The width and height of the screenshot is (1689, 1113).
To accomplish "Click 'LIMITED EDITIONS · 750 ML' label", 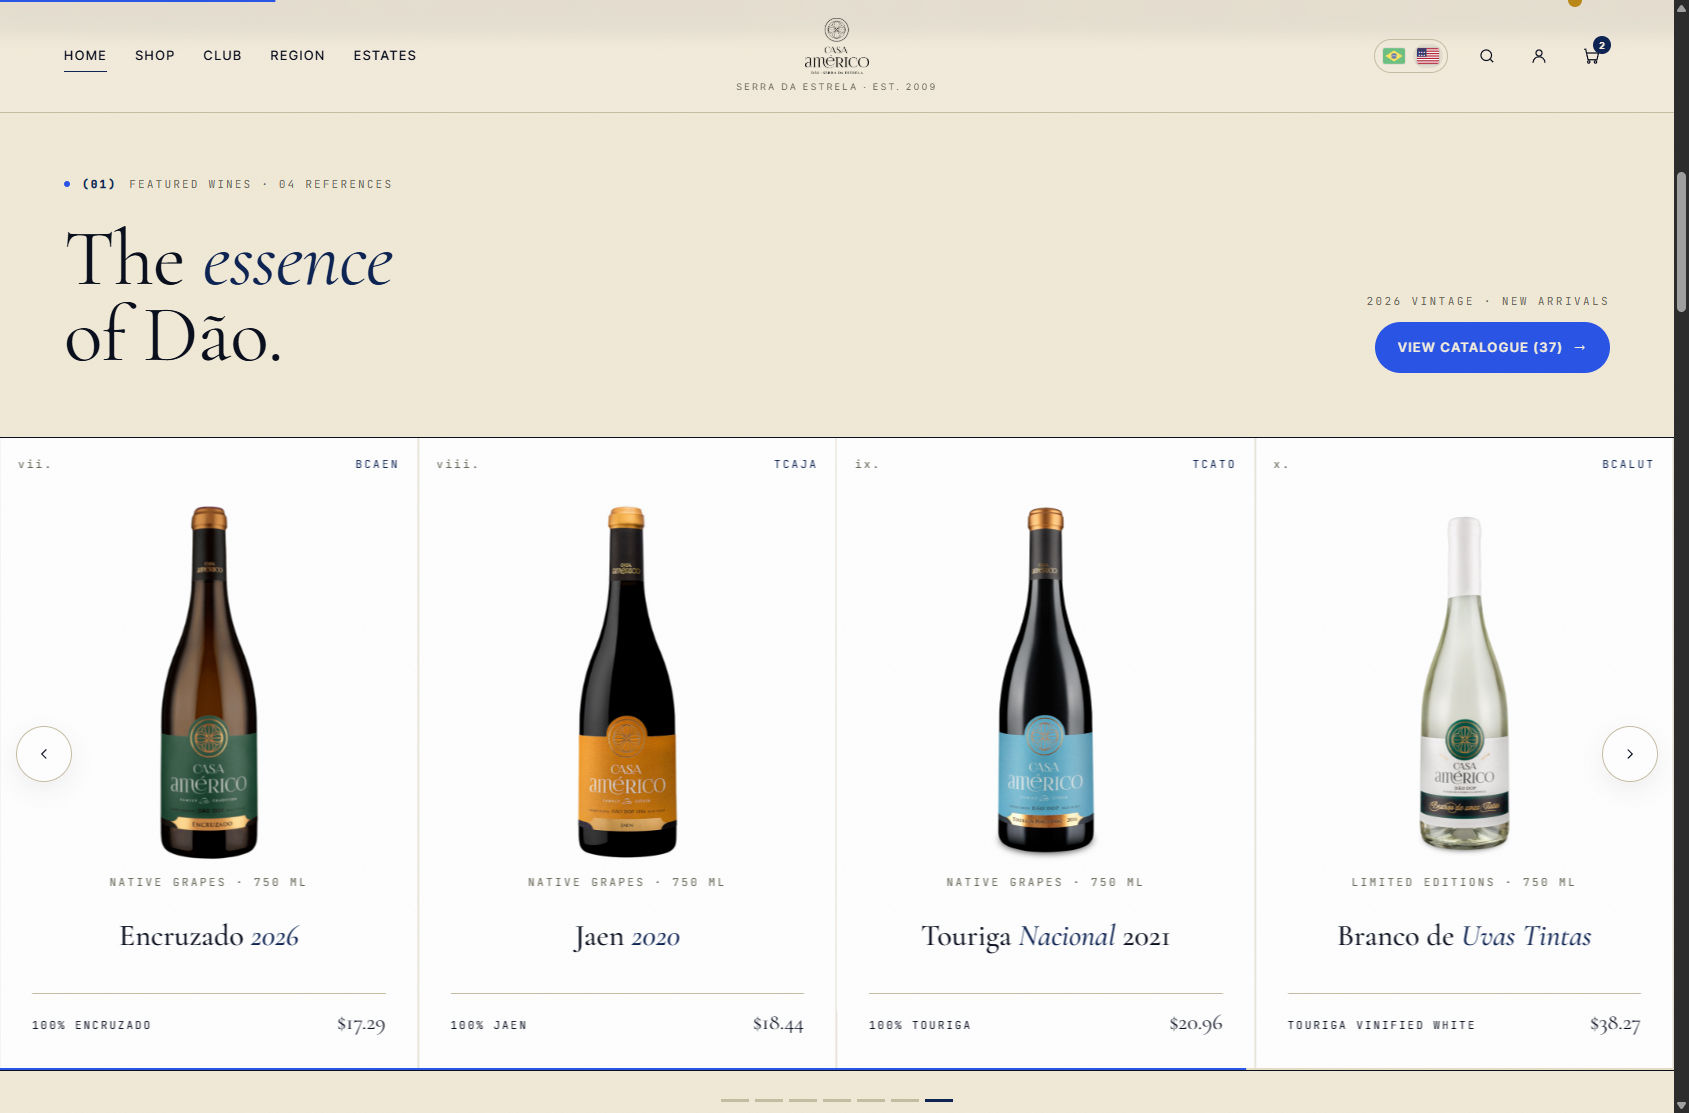I will [x=1463, y=882].
